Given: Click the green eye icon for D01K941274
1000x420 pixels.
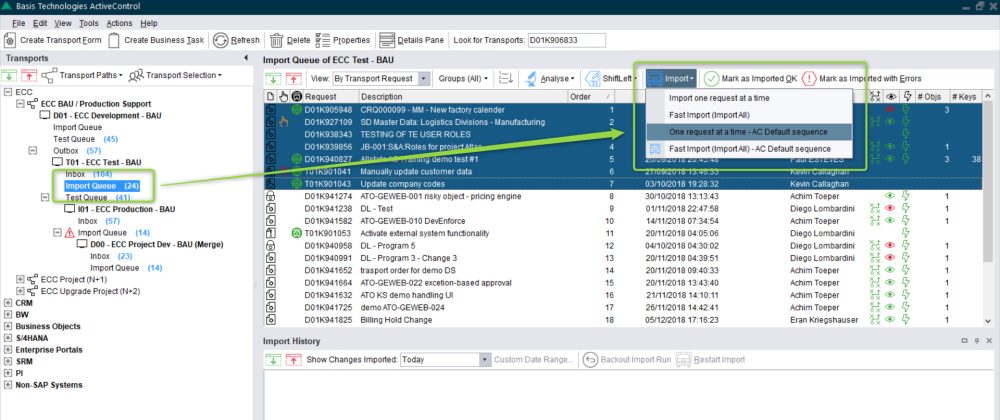Looking at the screenshot, I should click(x=890, y=196).
